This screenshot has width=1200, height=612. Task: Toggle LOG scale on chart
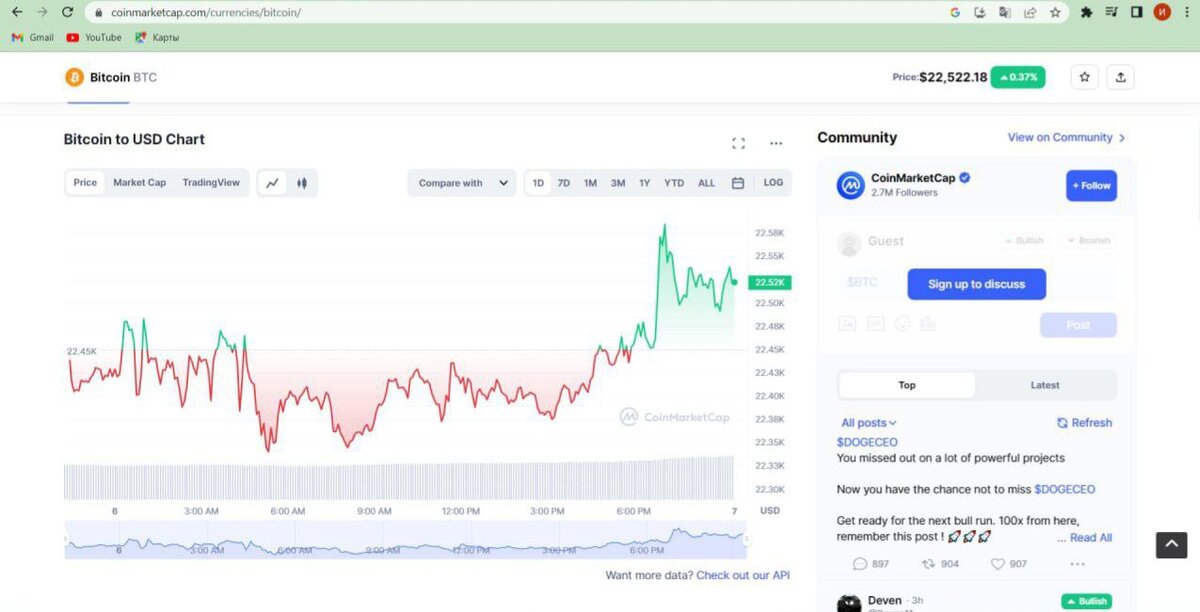[x=773, y=183]
